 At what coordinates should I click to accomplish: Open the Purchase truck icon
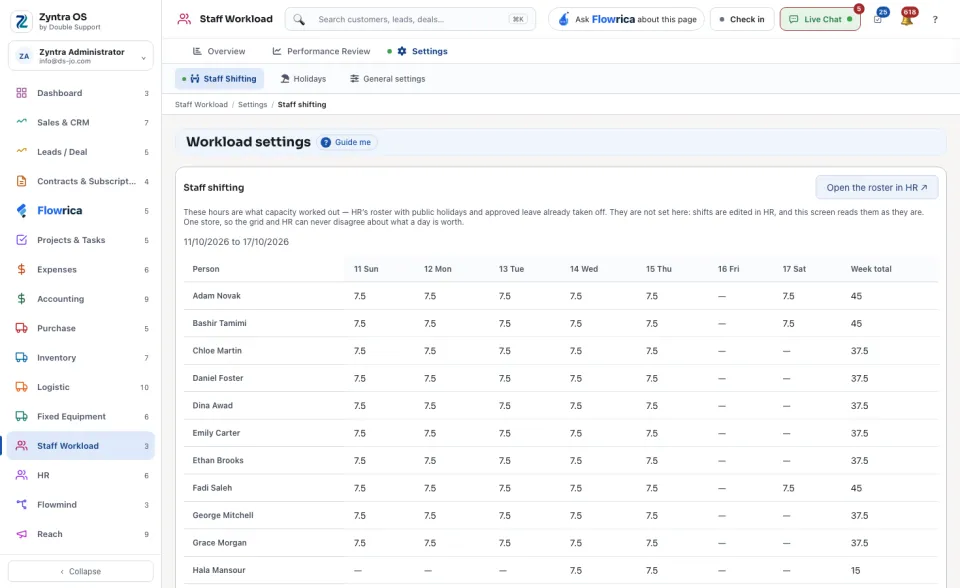coord(21,328)
